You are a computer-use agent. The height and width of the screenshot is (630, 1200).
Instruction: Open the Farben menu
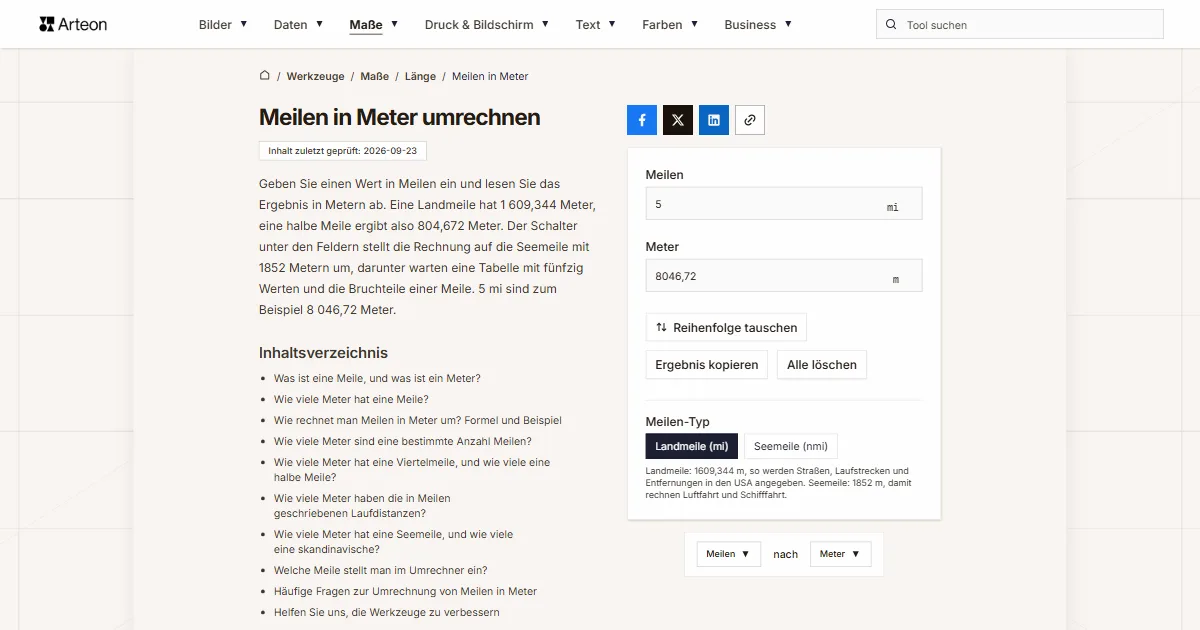tap(670, 25)
